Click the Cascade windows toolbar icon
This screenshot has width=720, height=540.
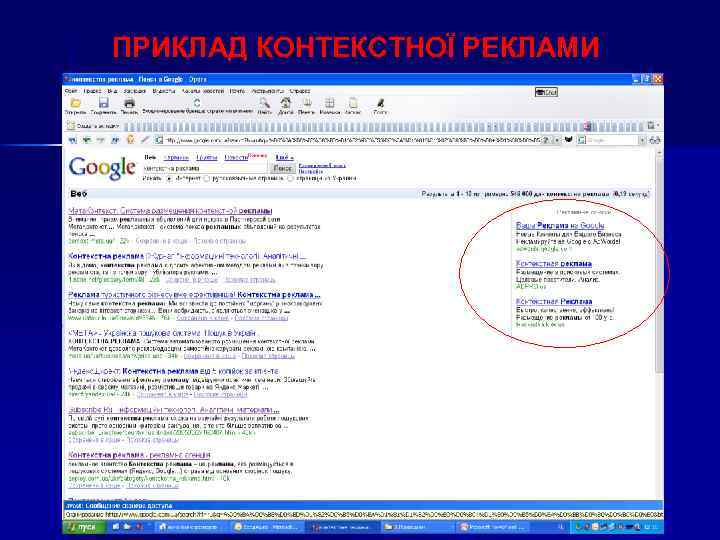(x=353, y=103)
